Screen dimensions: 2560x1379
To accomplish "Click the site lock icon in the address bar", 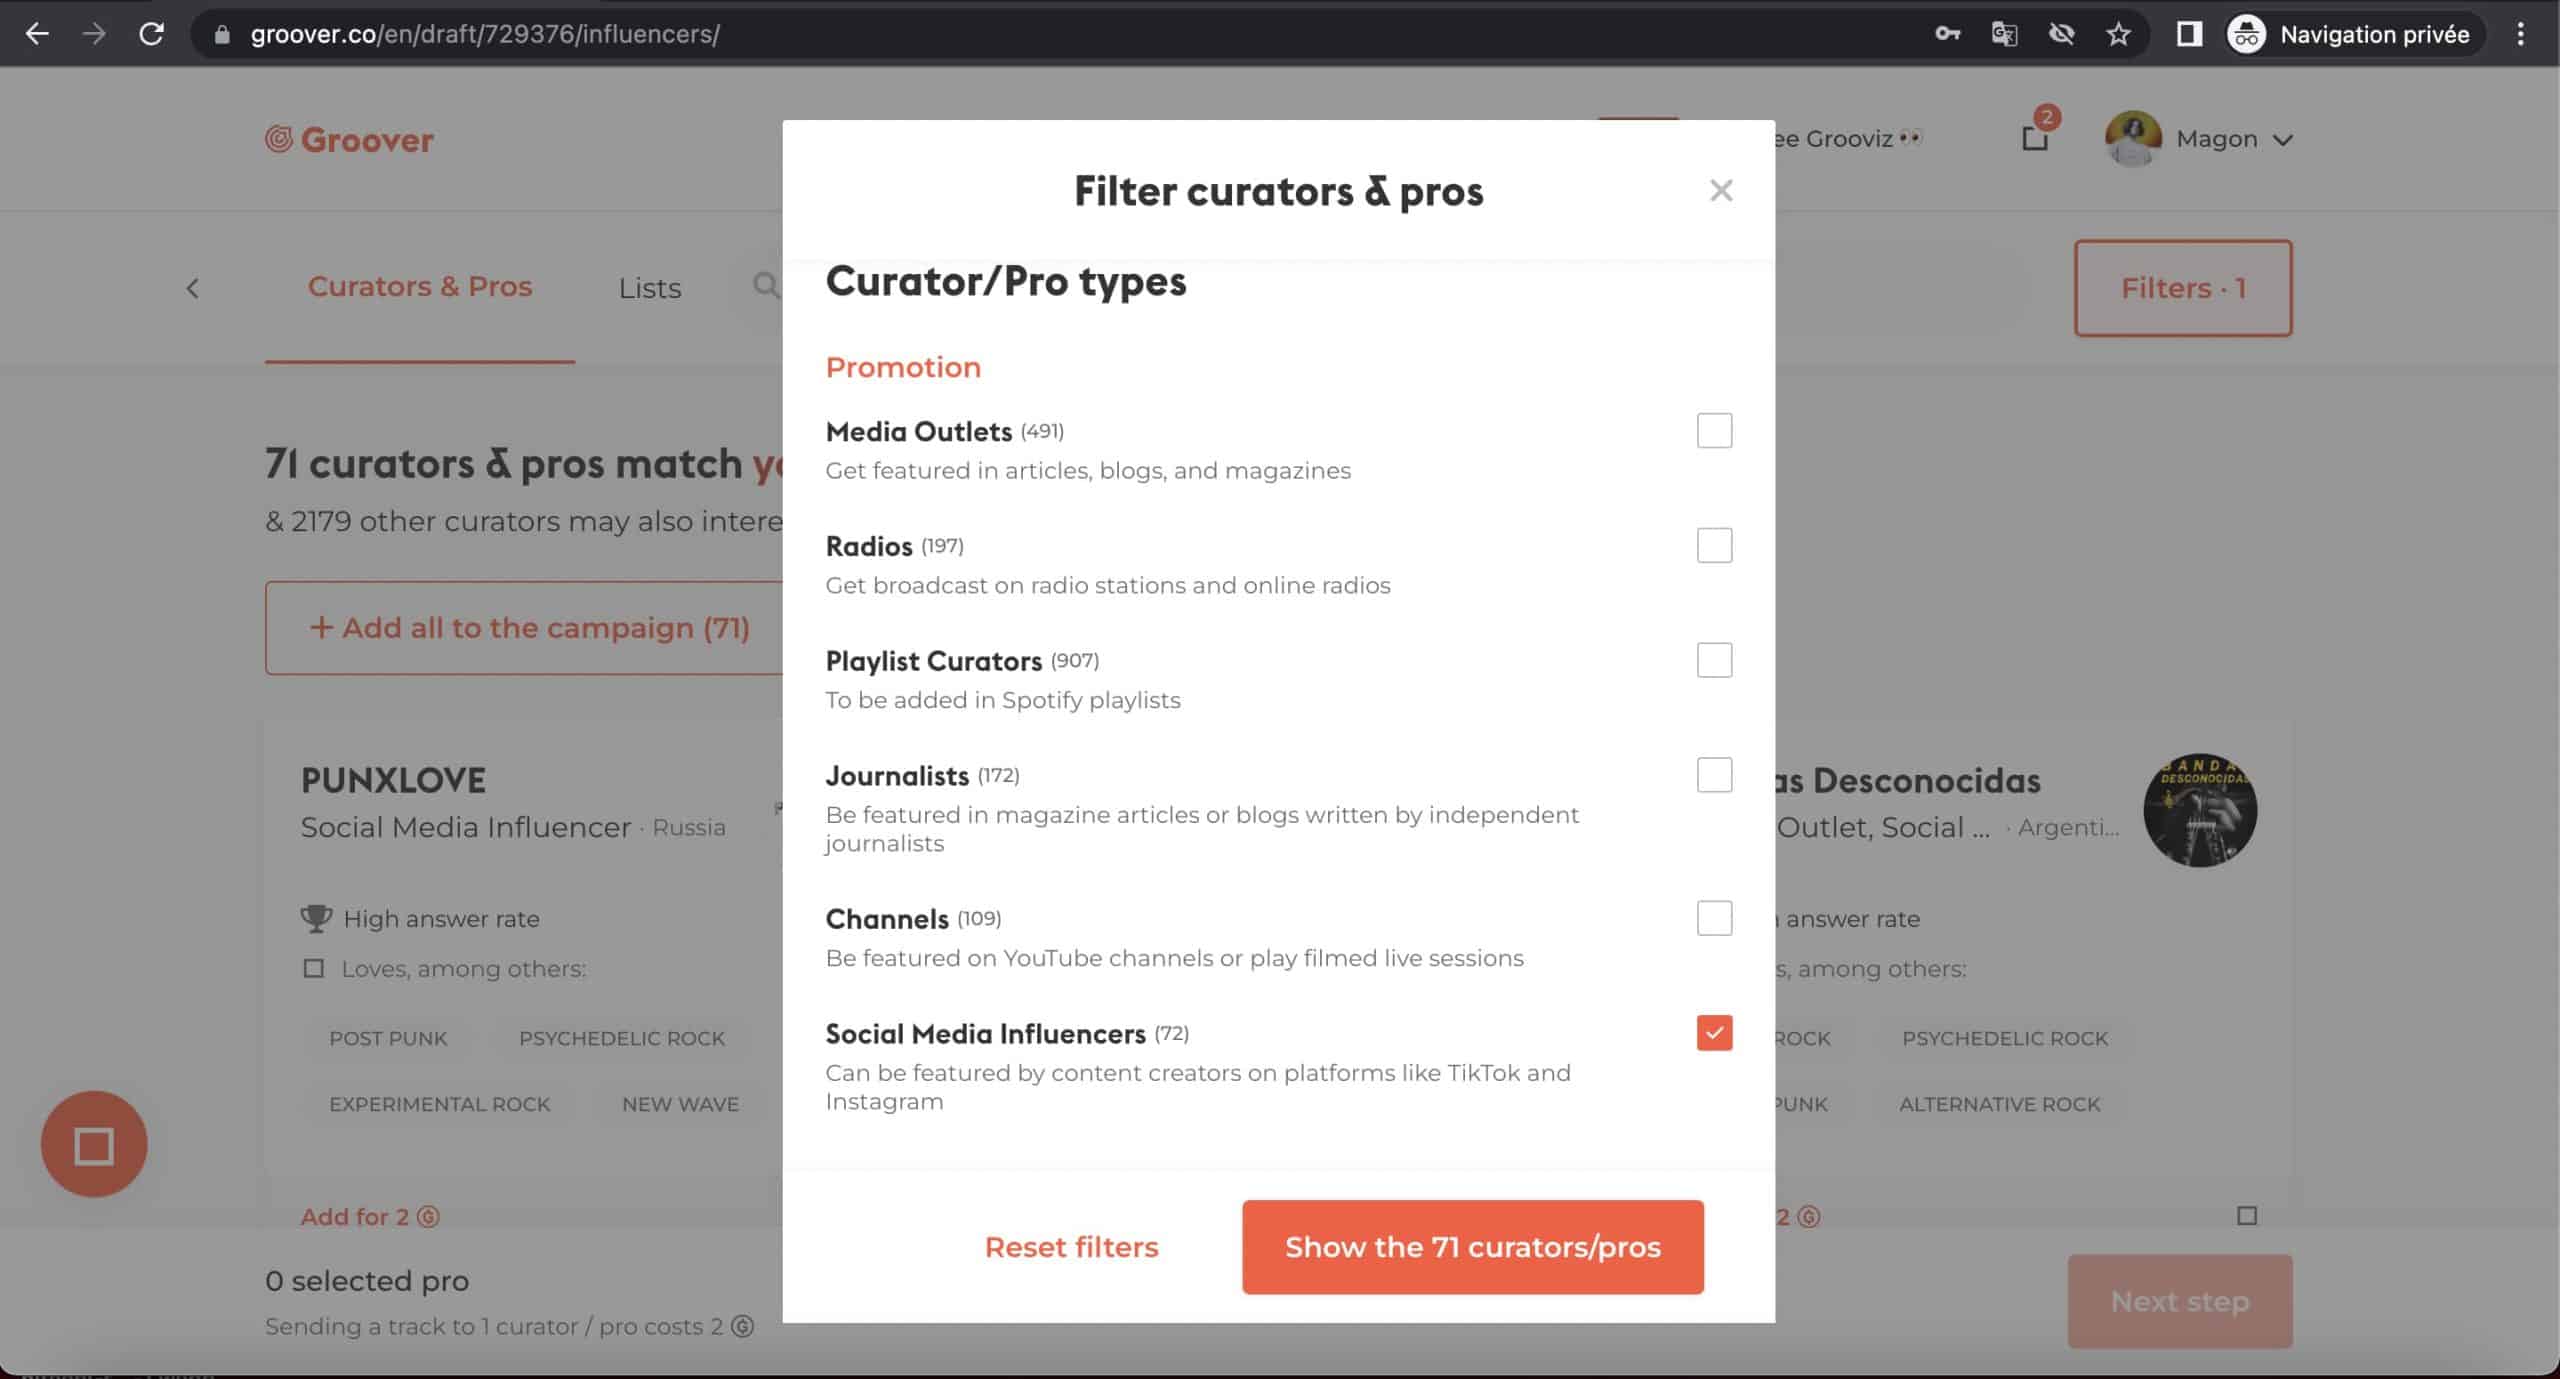I will (x=223, y=34).
